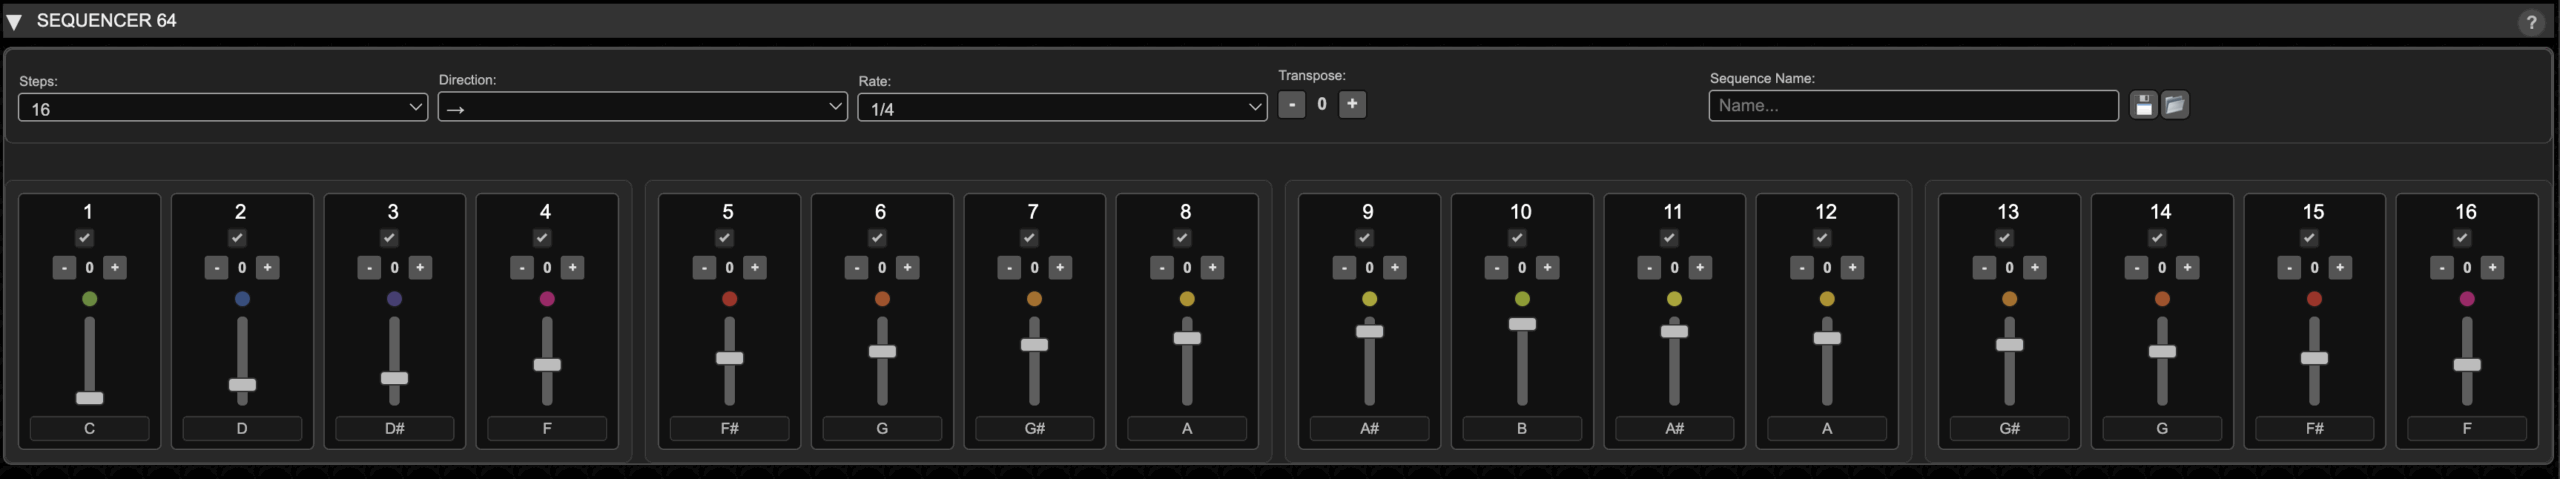Image resolution: width=2560 pixels, height=479 pixels.
Task: Click step 14 plus octave button
Action: tap(2188, 268)
